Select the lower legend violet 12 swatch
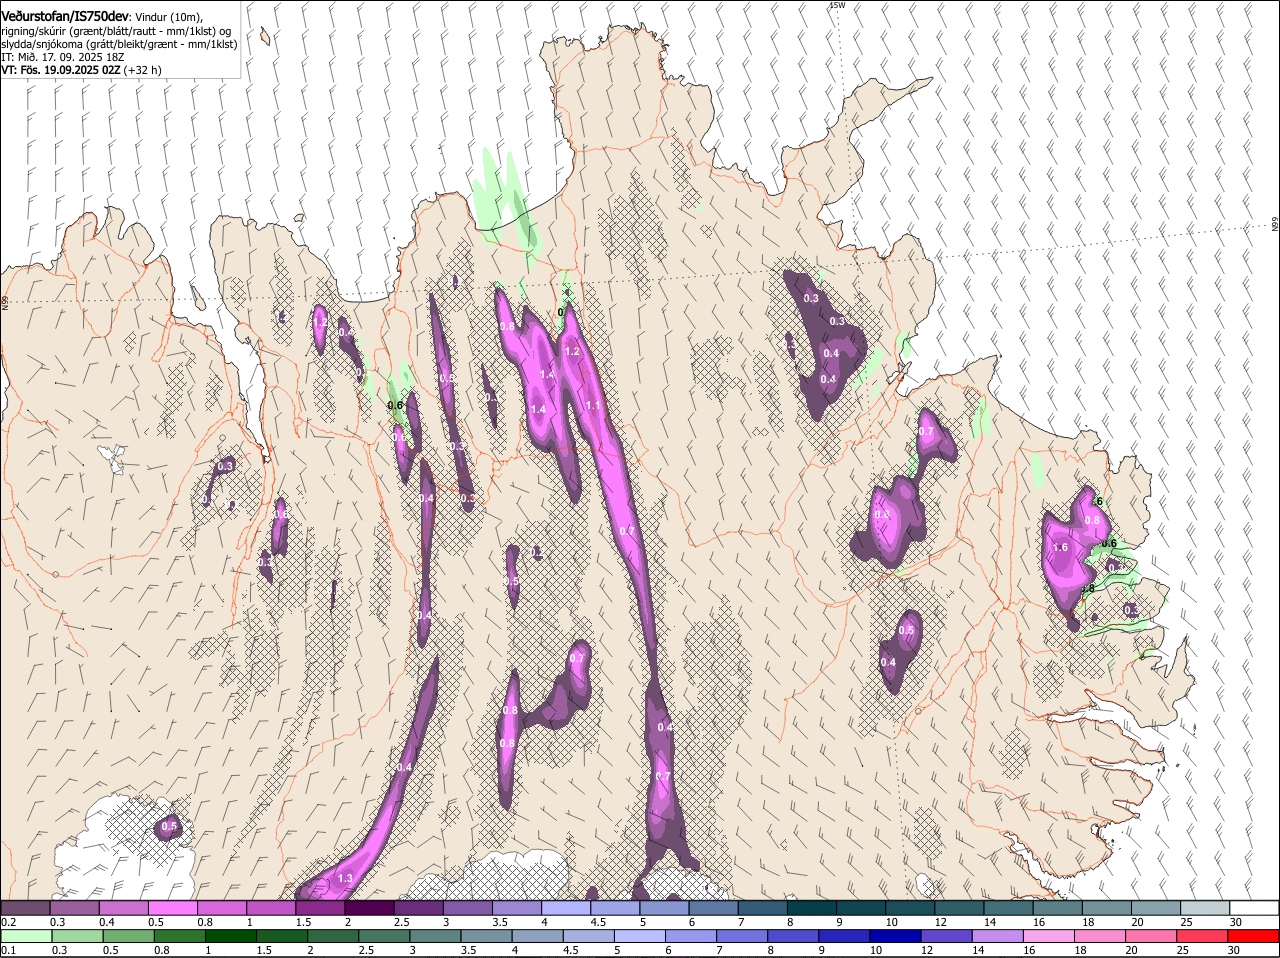This screenshot has height=958, width=1280. 947,936
